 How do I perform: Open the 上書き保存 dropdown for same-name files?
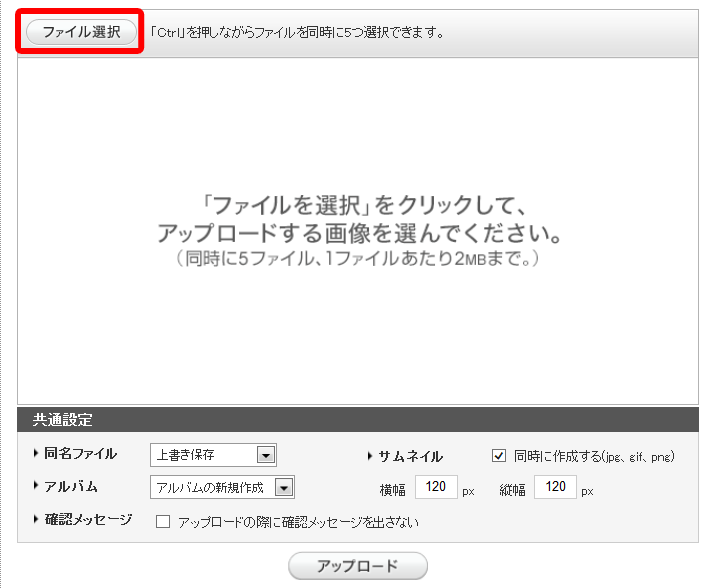(x=213, y=456)
